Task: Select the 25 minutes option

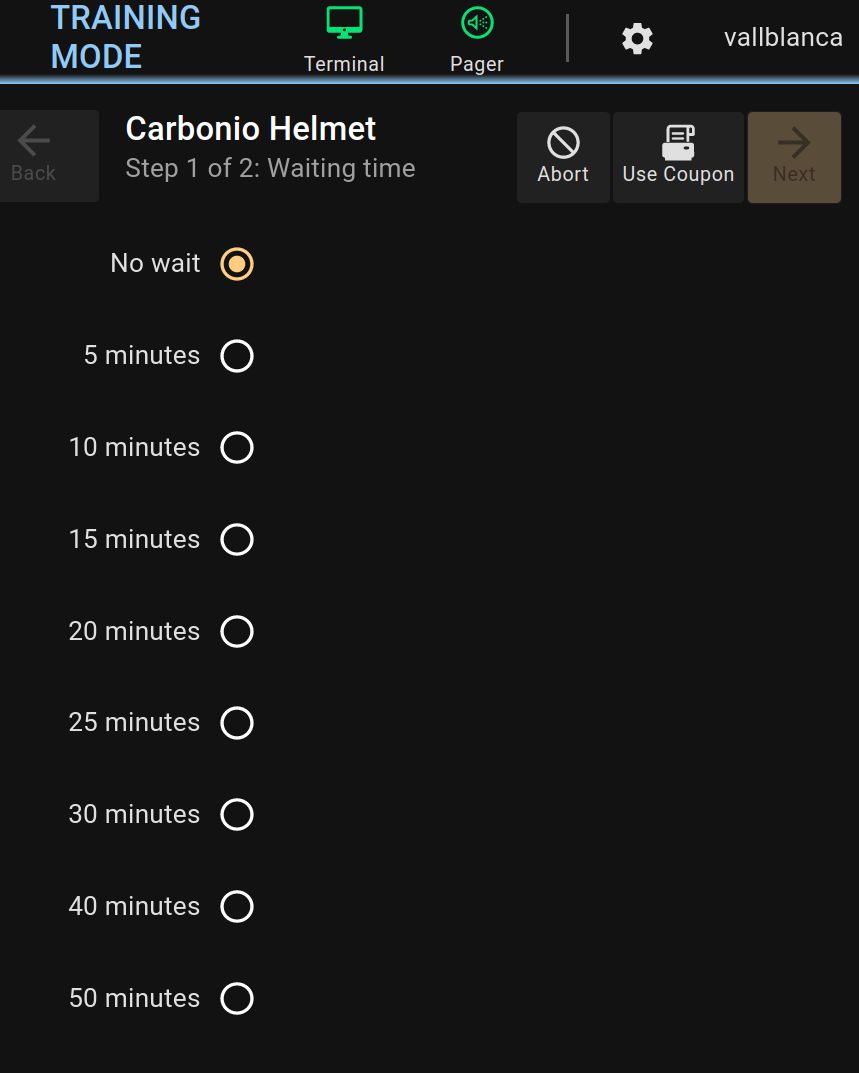Action: (x=237, y=723)
